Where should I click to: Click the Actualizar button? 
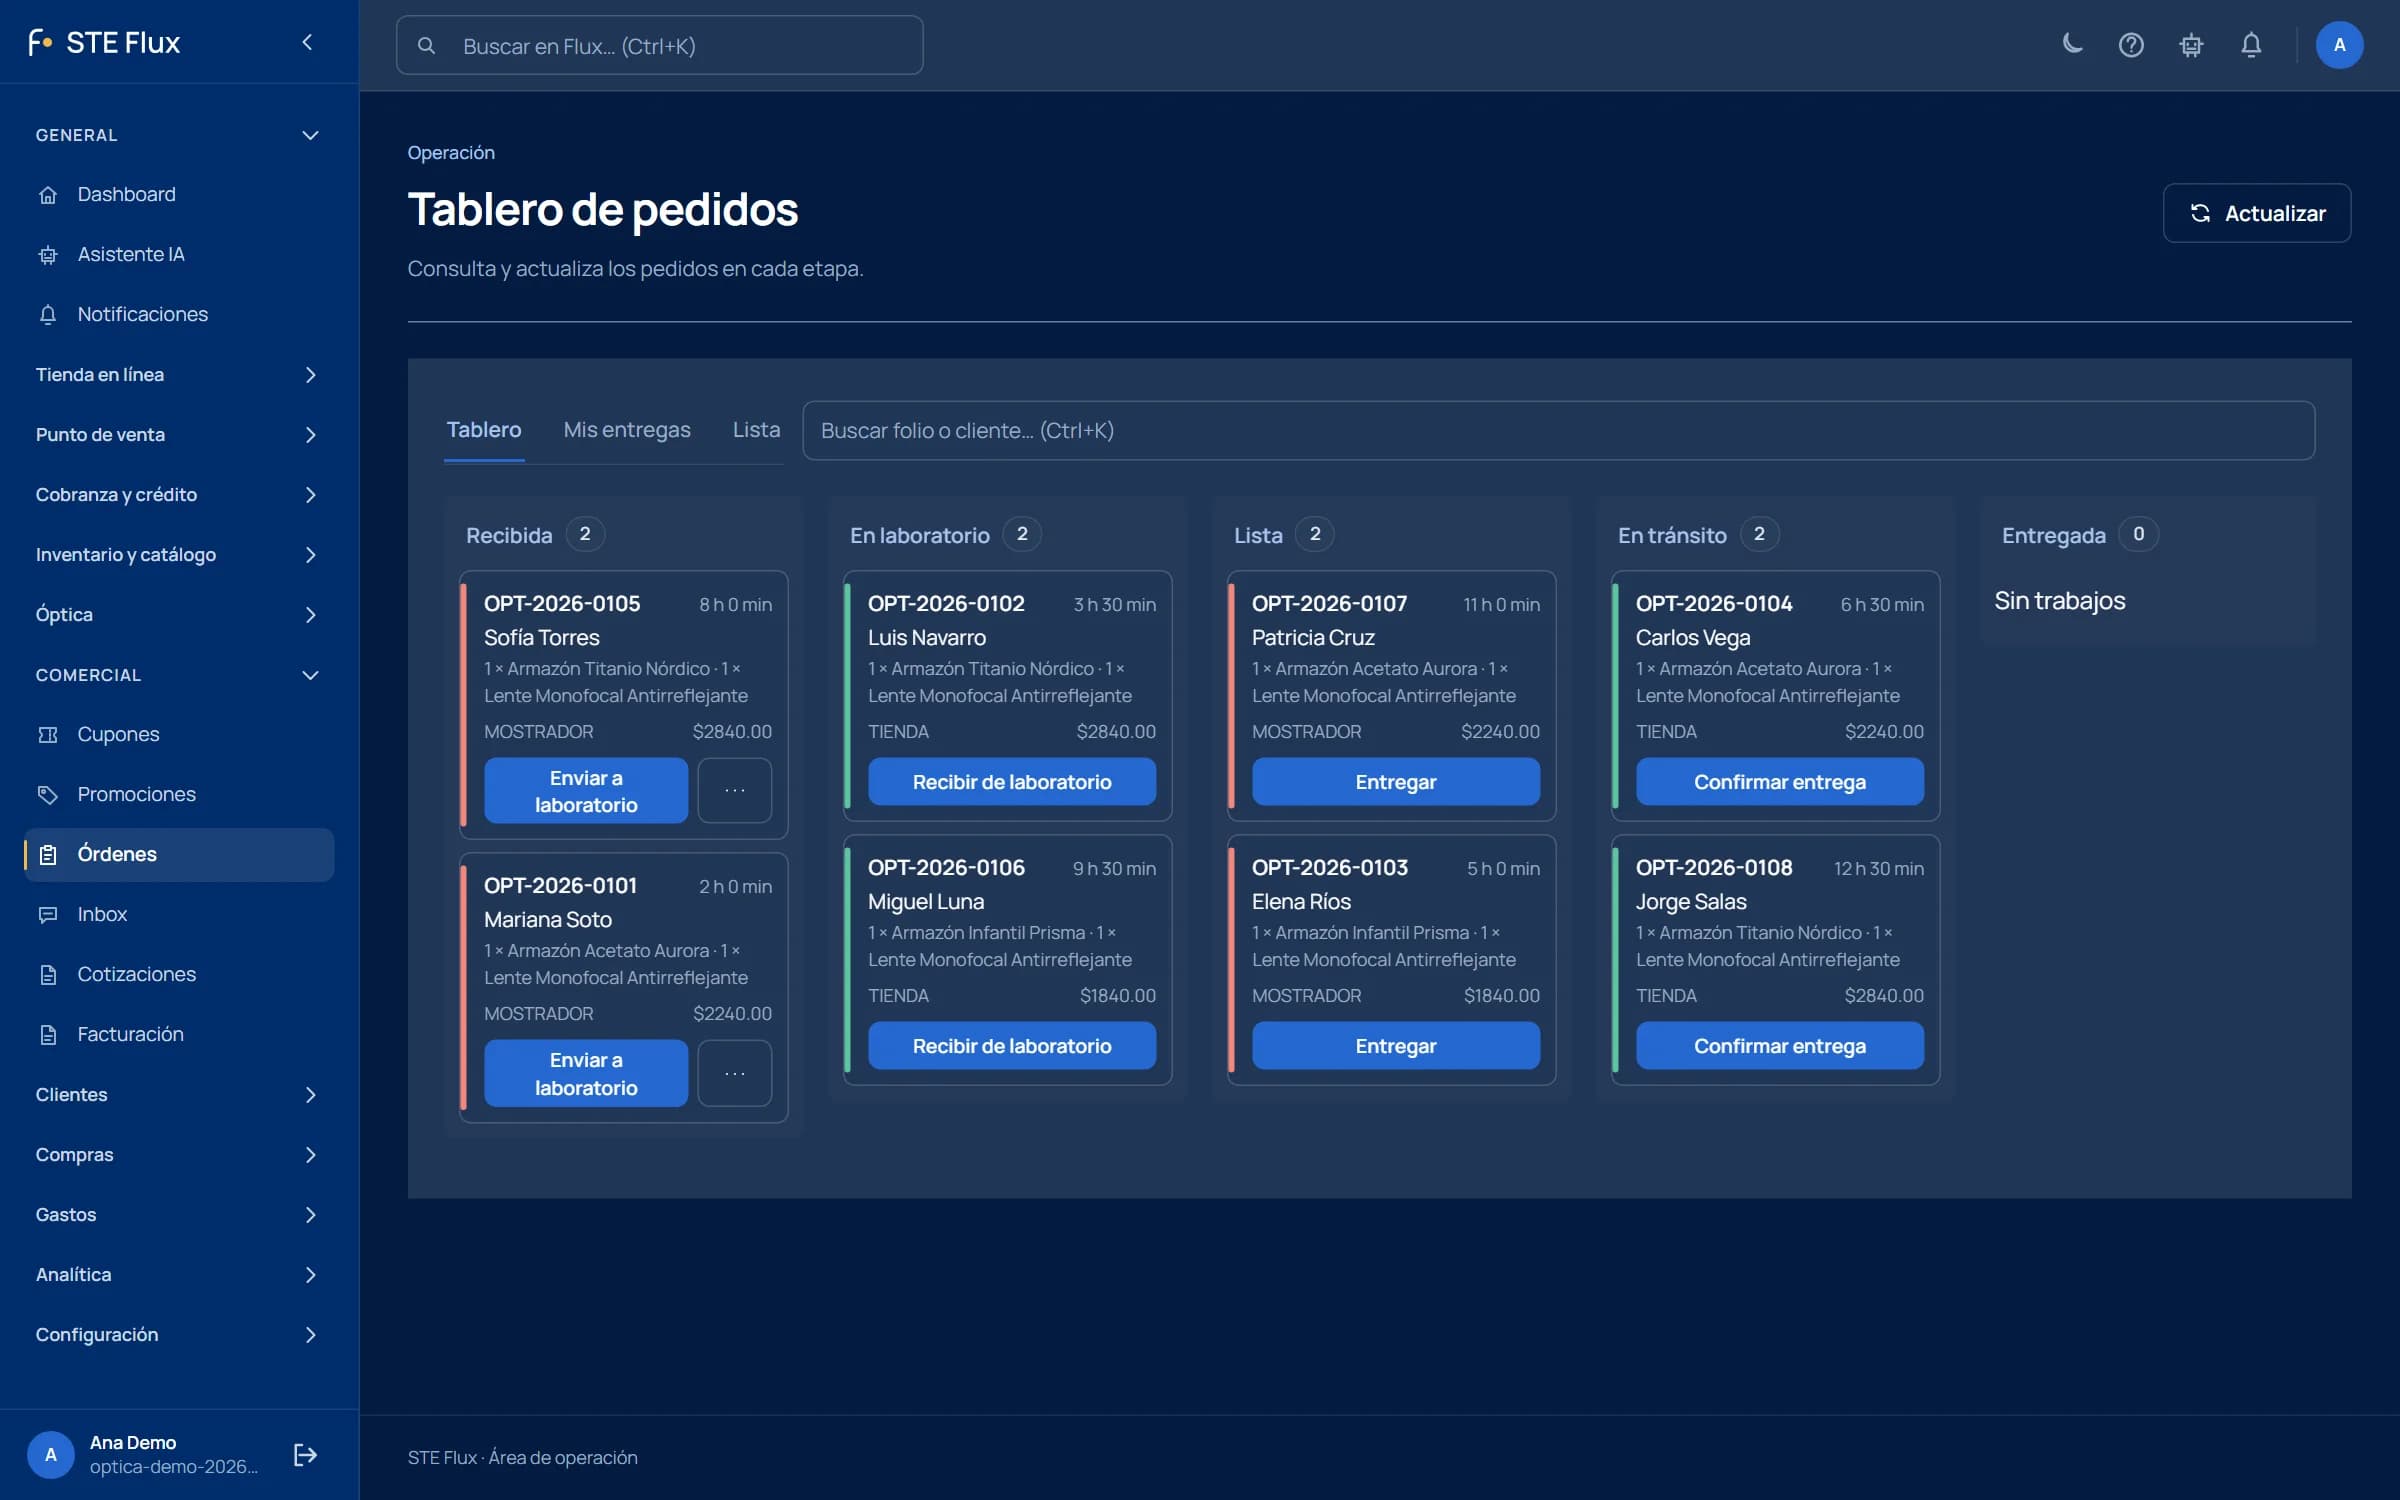[x=2257, y=213]
